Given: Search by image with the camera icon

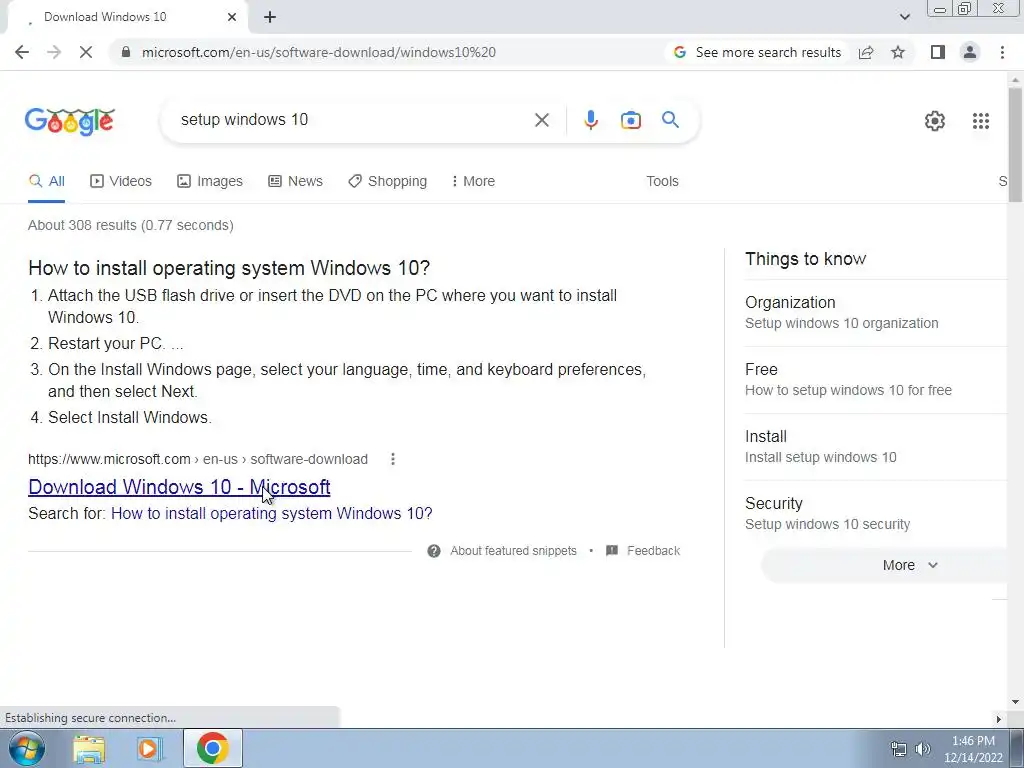Looking at the screenshot, I should pos(631,120).
